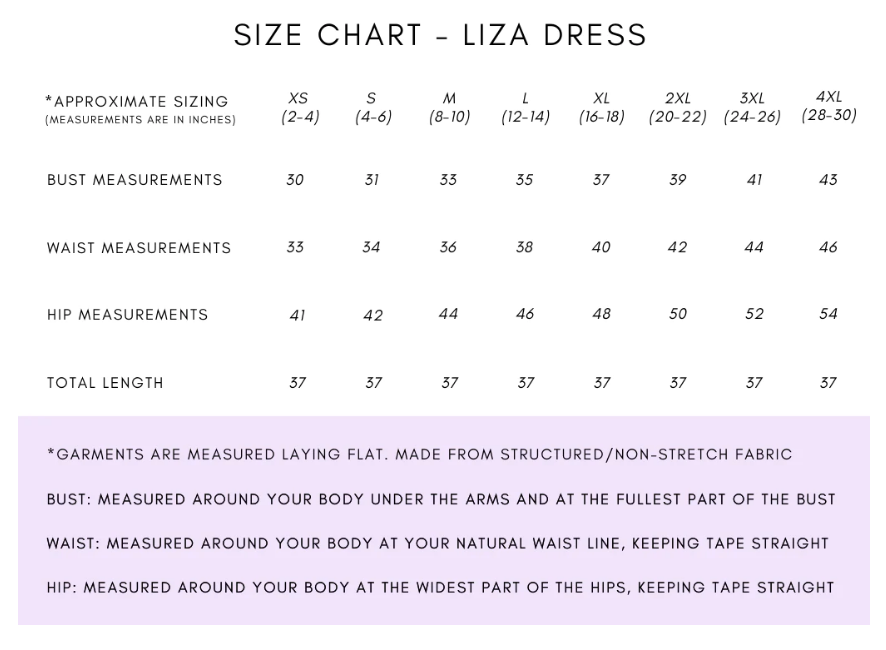886x650 pixels.
Task: Select waist value 38 for size L
Action: coord(525,247)
